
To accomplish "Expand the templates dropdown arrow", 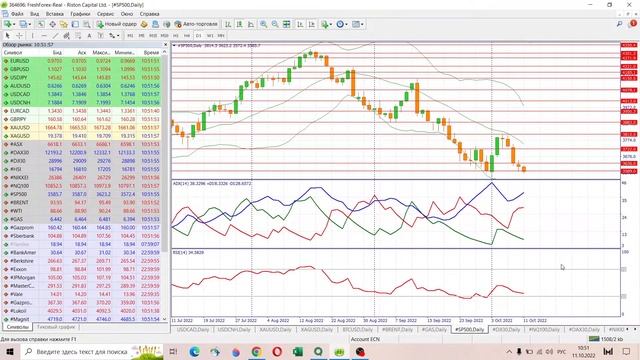I will coord(362,24).
